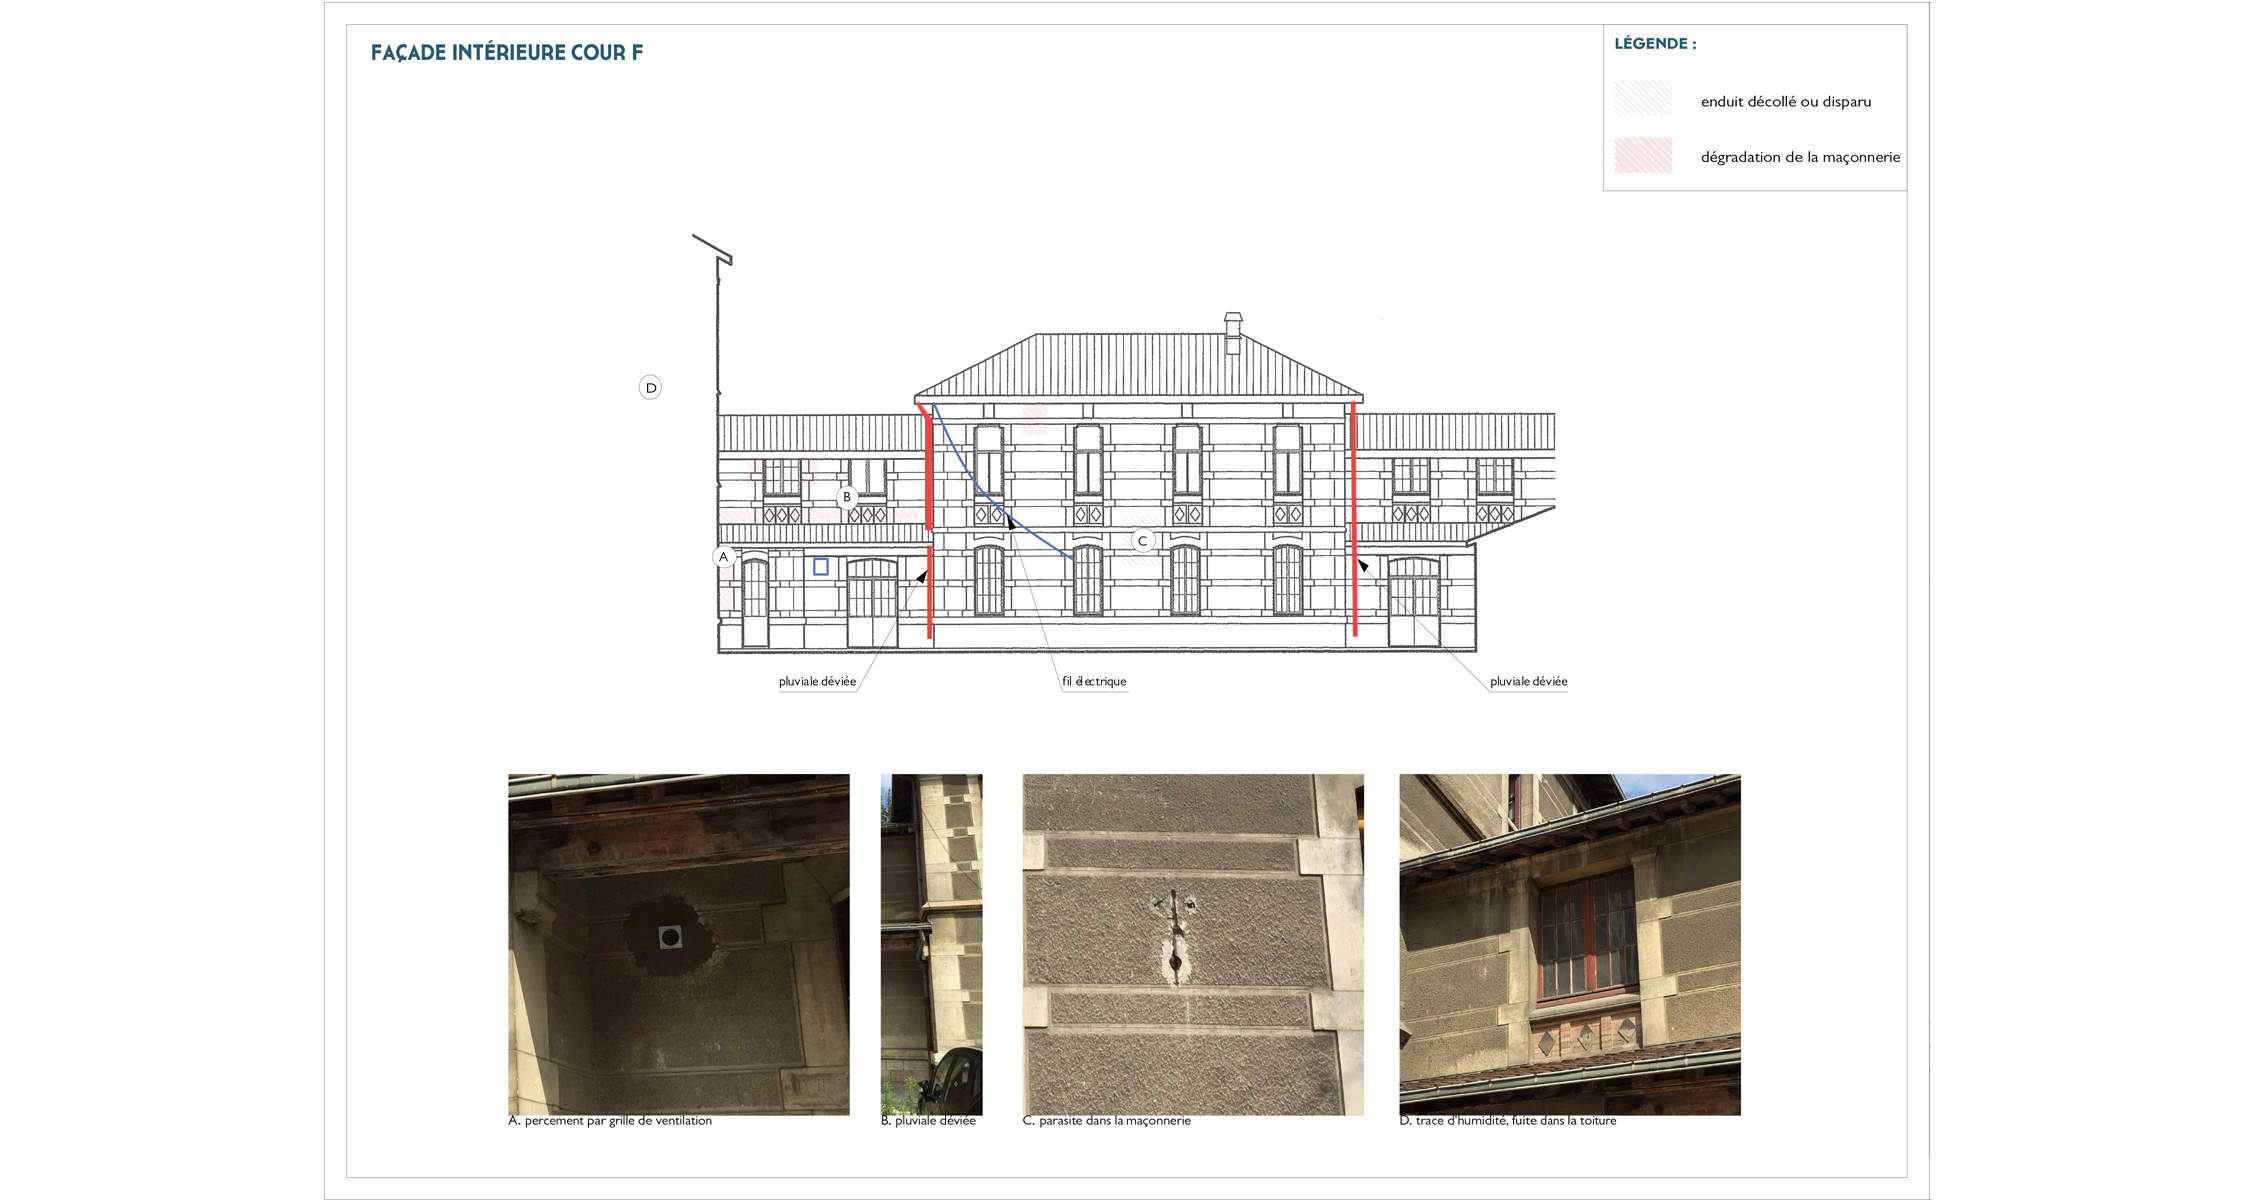
Task: Click the 'FAÇADE INTÉRIEURE COUR F' title
Action: tap(507, 53)
